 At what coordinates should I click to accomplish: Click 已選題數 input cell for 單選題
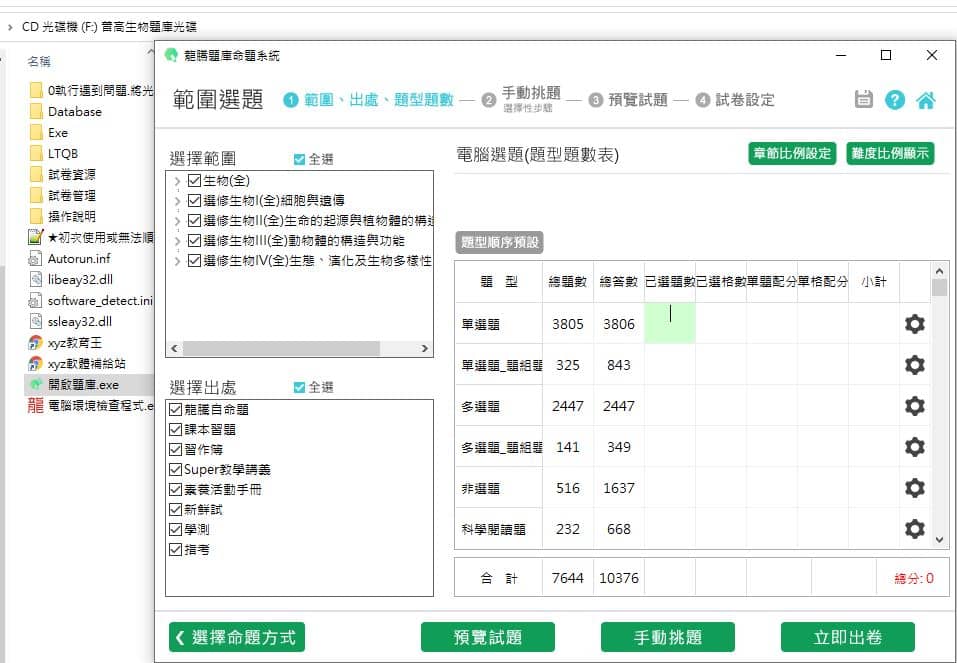[670, 323]
